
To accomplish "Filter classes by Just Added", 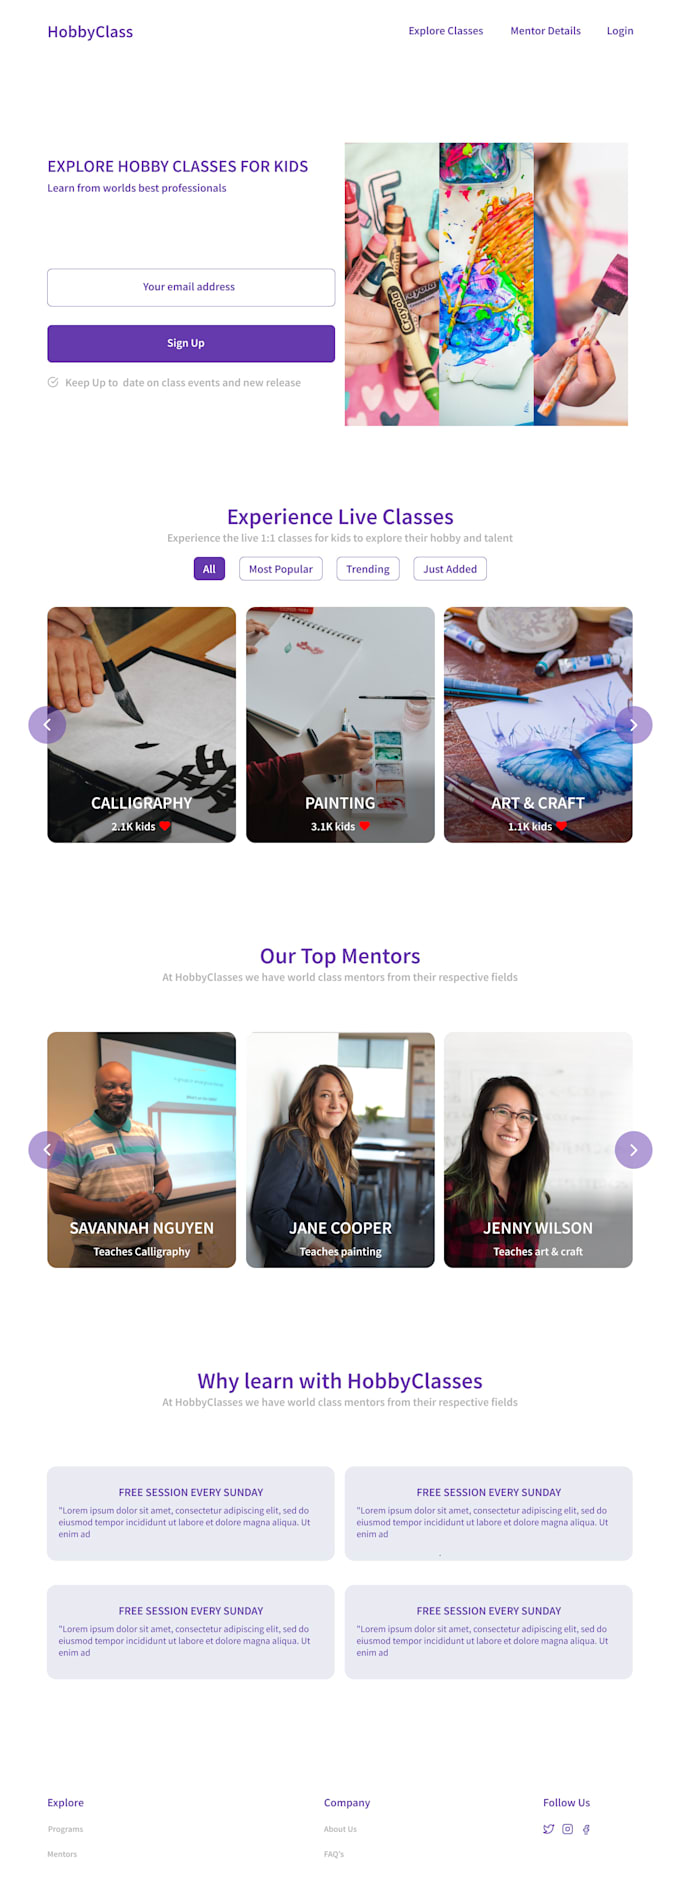I will tap(450, 569).
